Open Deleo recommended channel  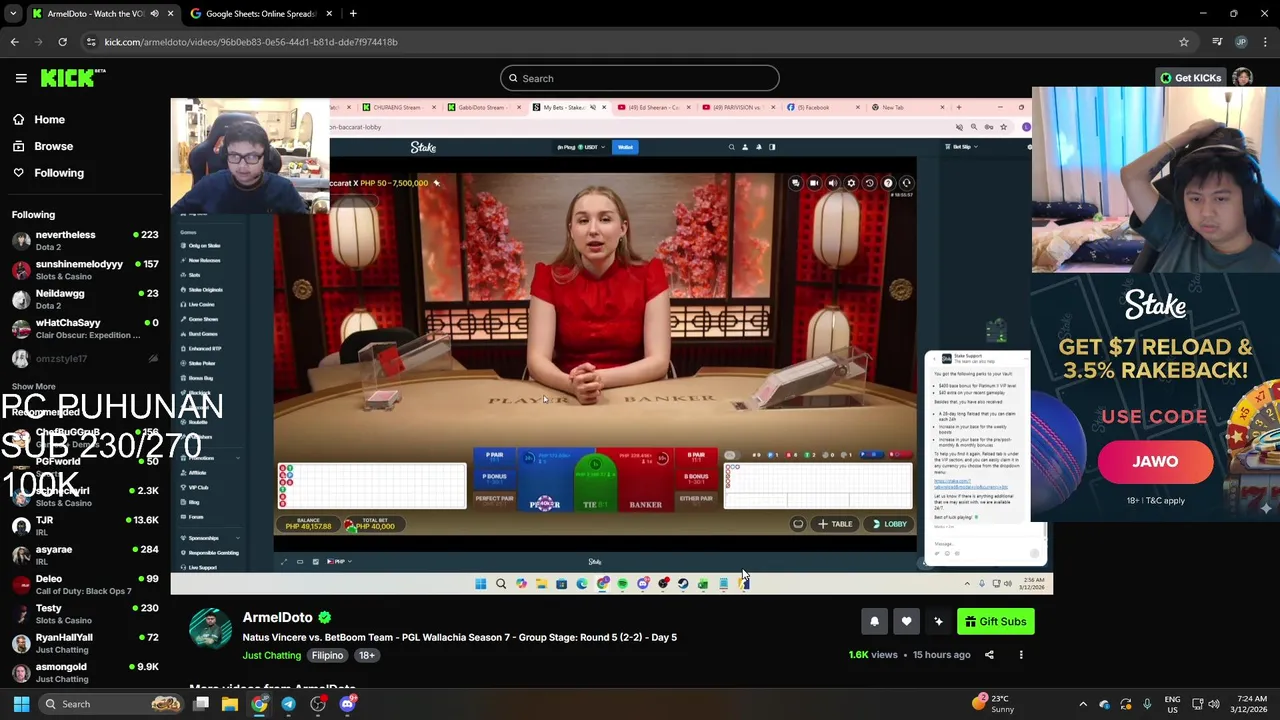point(85,584)
